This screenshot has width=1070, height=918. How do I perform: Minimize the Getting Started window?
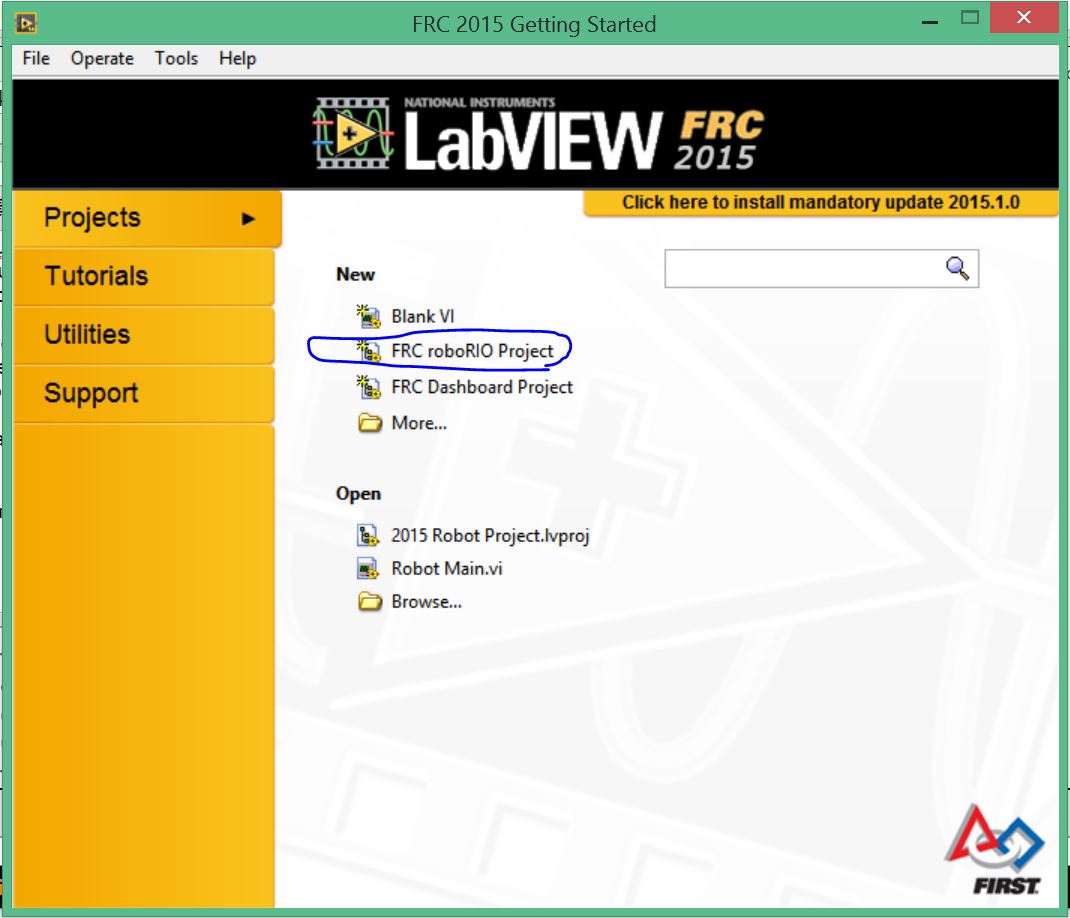click(x=929, y=22)
